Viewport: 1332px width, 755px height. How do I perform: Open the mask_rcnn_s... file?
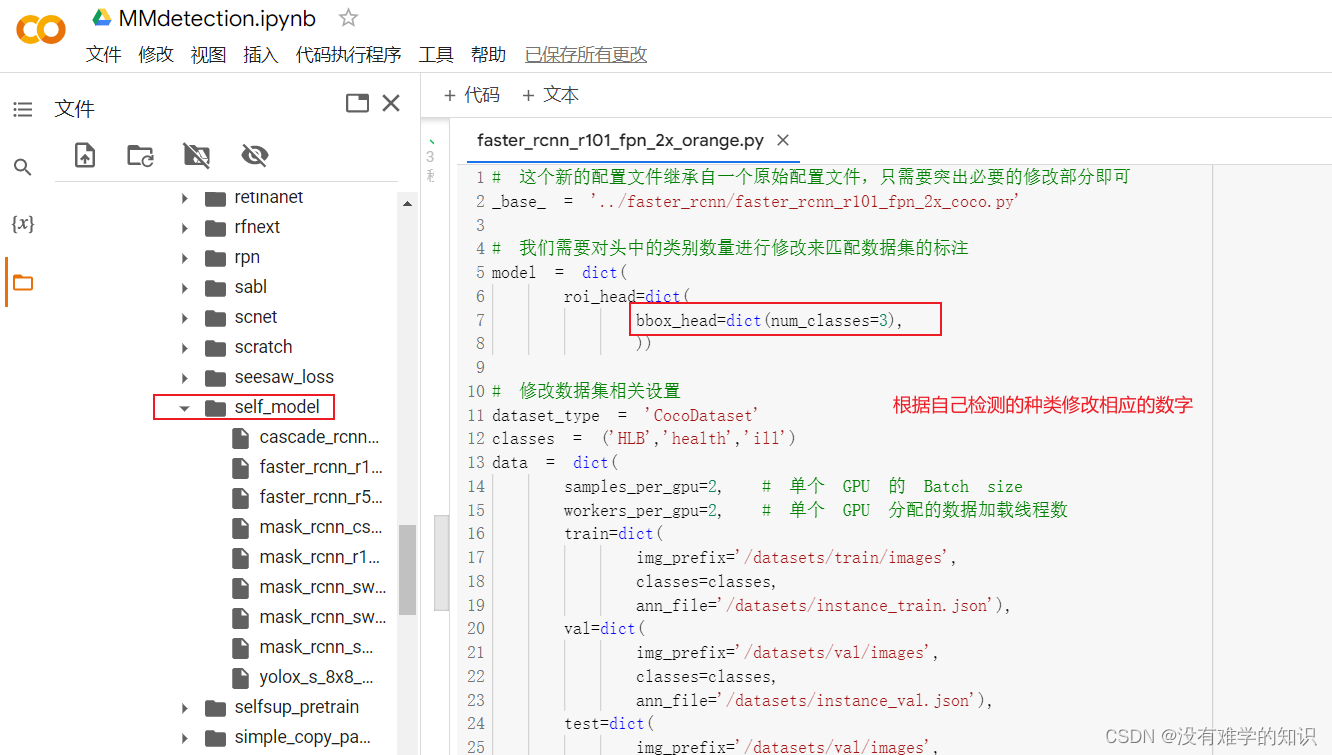[316, 647]
